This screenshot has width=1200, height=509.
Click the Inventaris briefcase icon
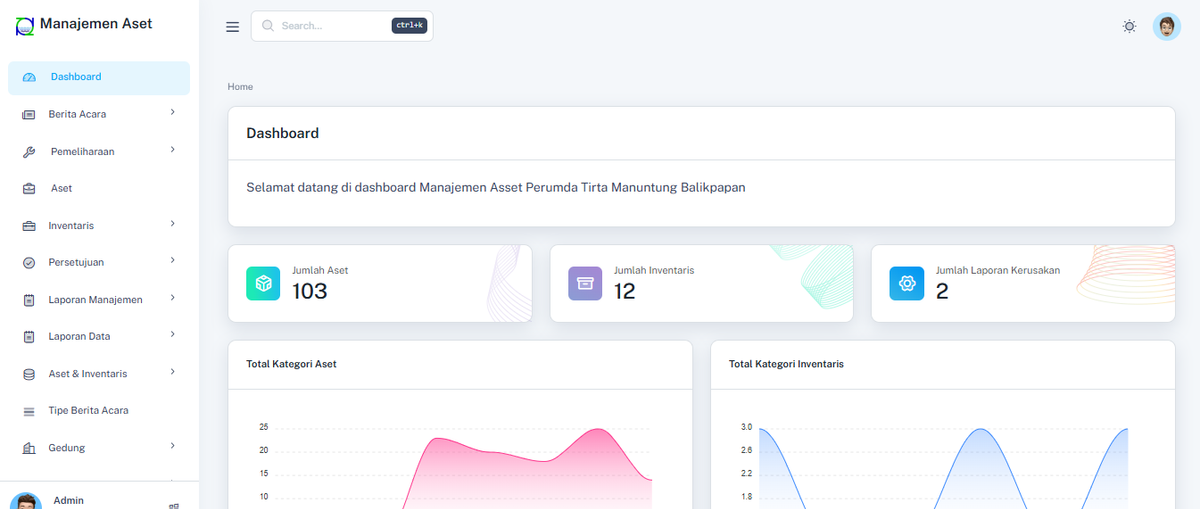point(29,226)
